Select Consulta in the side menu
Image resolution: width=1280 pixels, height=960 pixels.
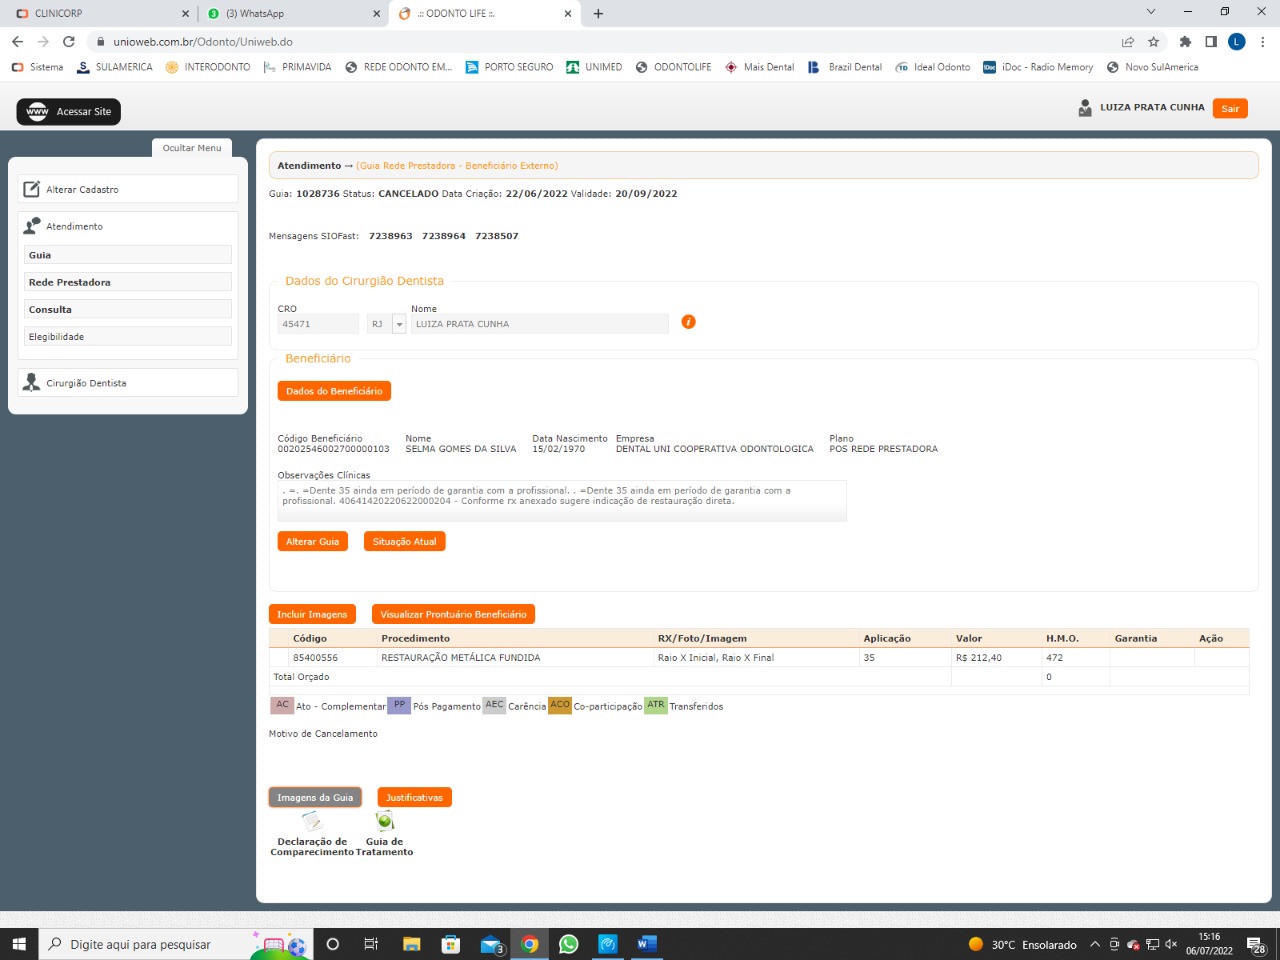[x=128, y=309]
